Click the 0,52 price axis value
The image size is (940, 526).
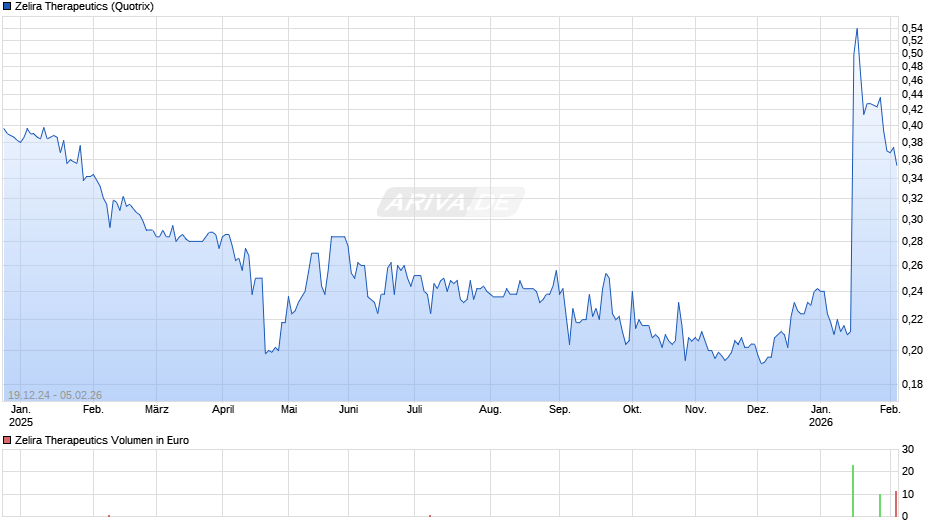click(912, 40)
